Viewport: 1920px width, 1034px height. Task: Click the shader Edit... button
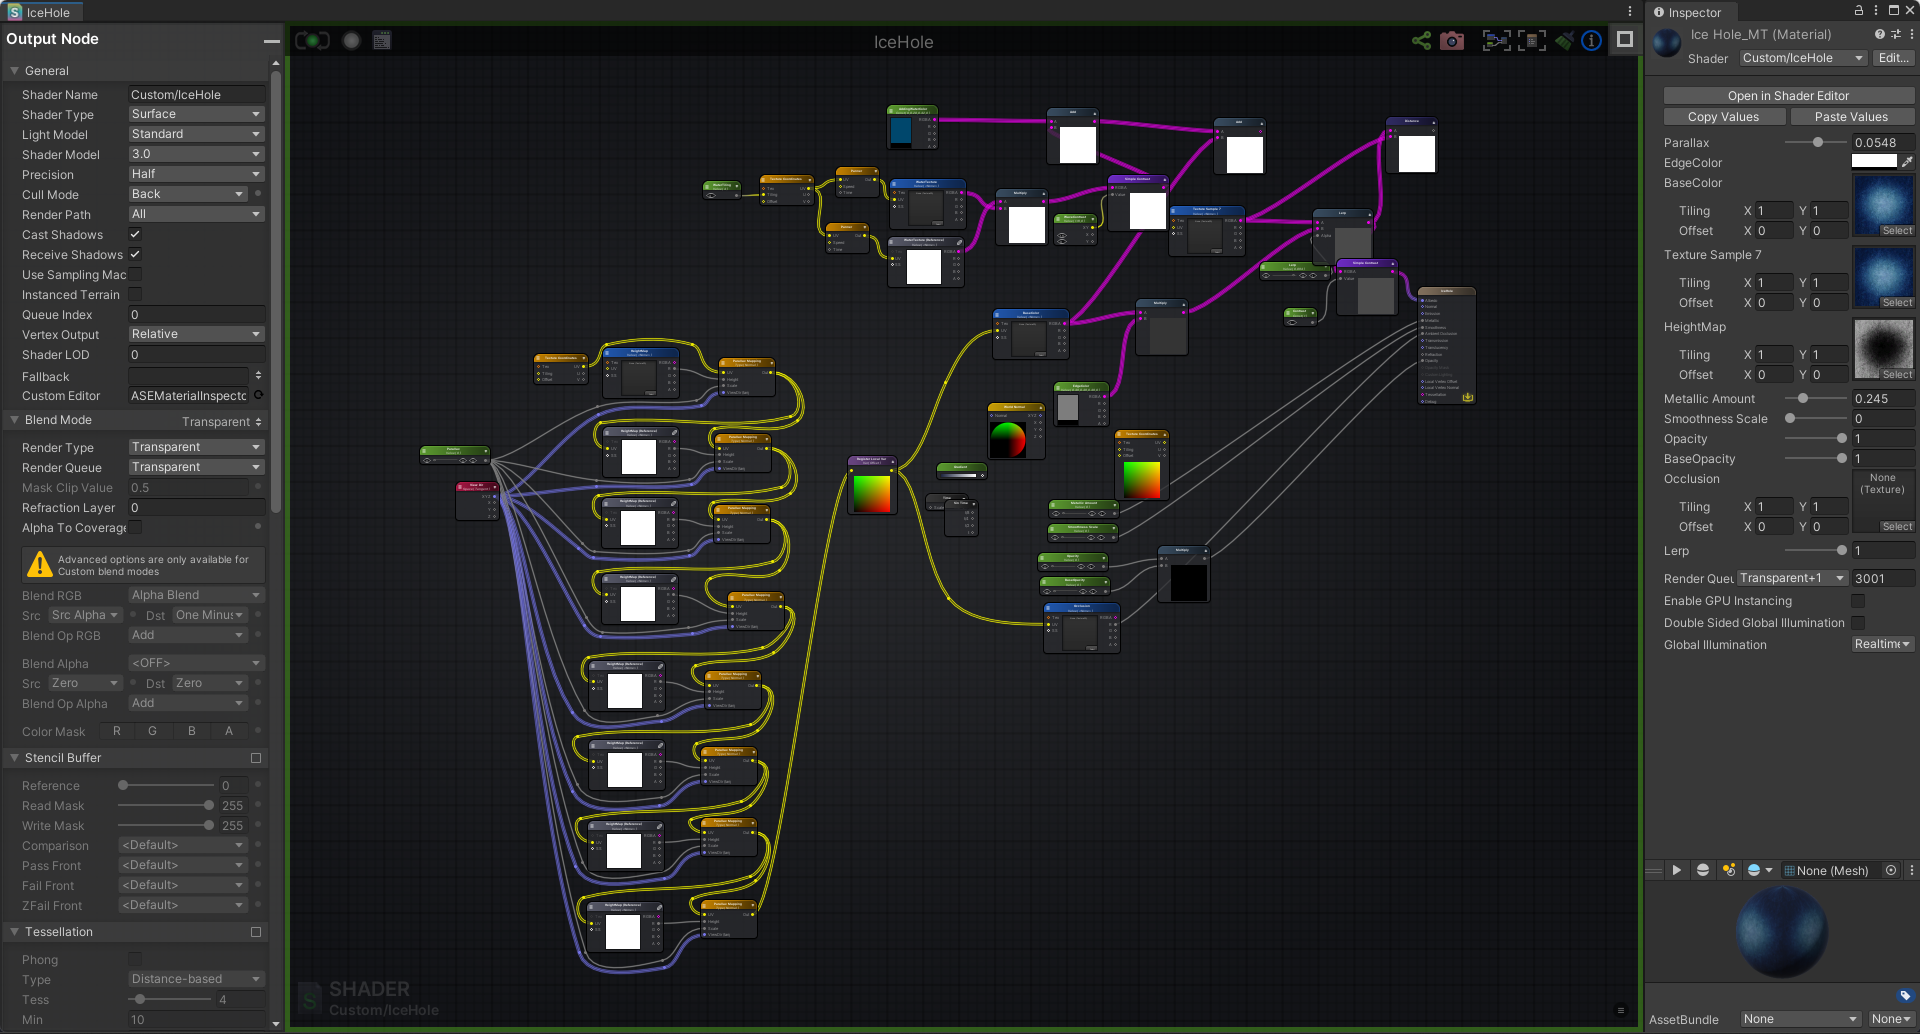click(x=1894, y=58)
